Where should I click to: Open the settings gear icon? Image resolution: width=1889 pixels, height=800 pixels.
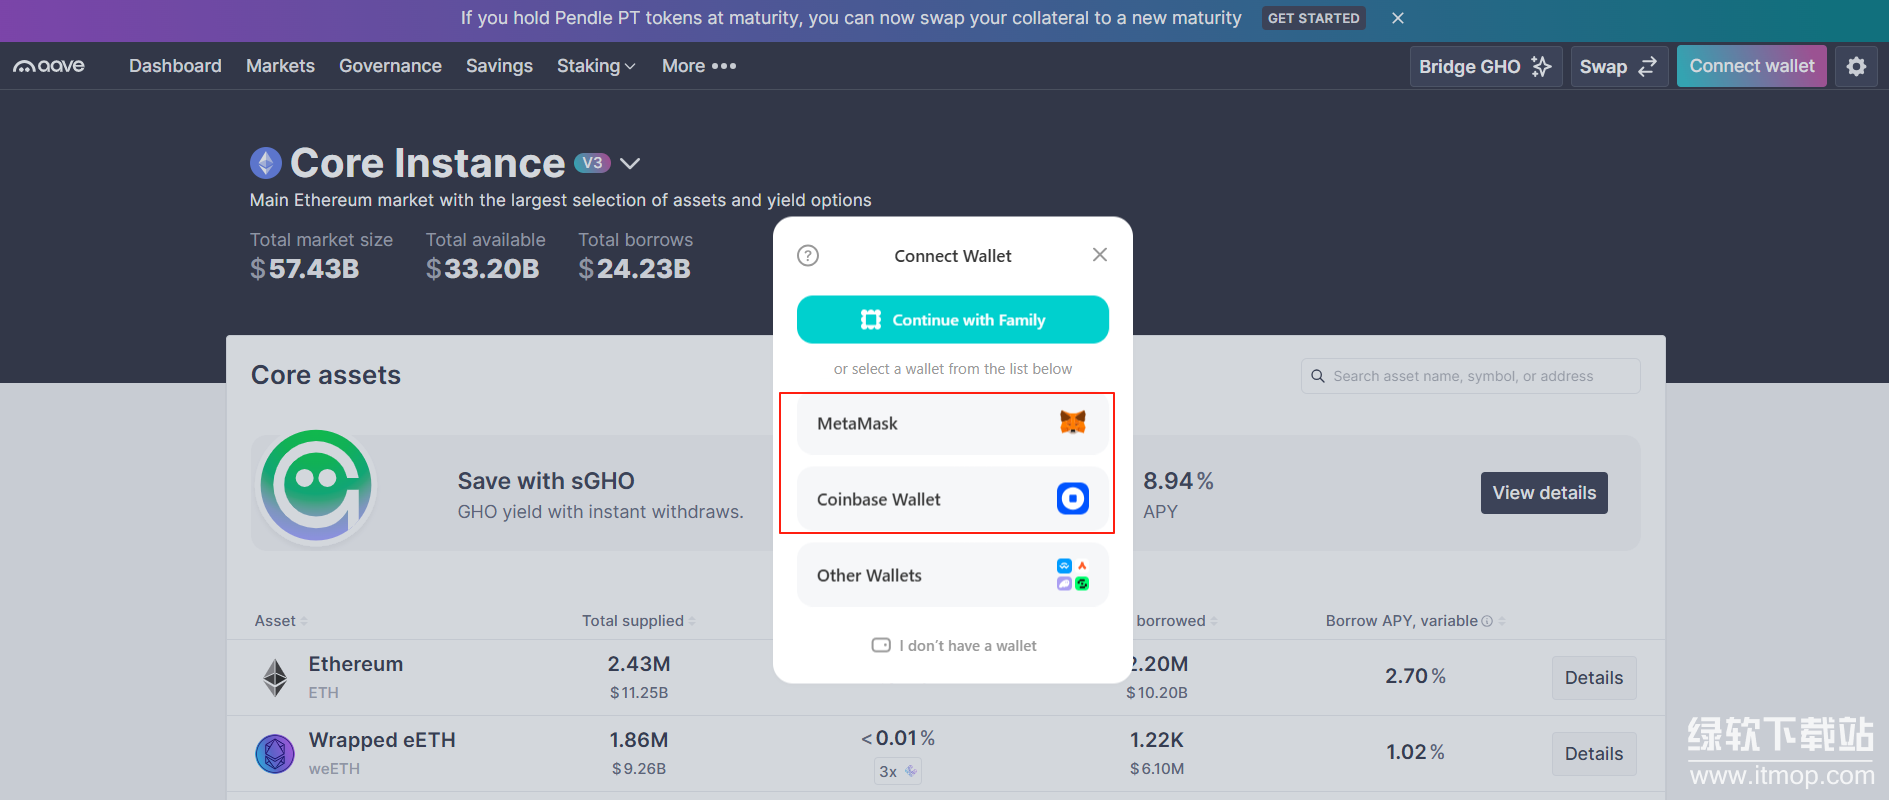point(1856,66)
